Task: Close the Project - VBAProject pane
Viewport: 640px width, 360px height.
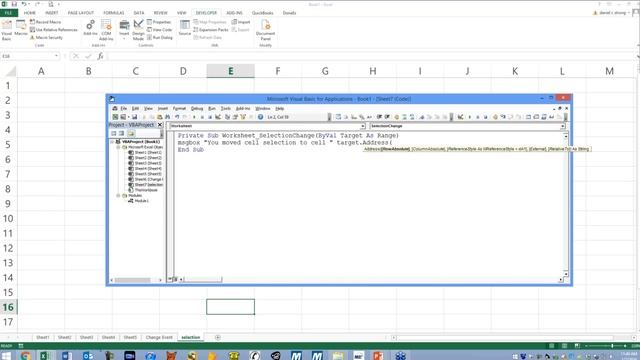Action: [160, 125]
